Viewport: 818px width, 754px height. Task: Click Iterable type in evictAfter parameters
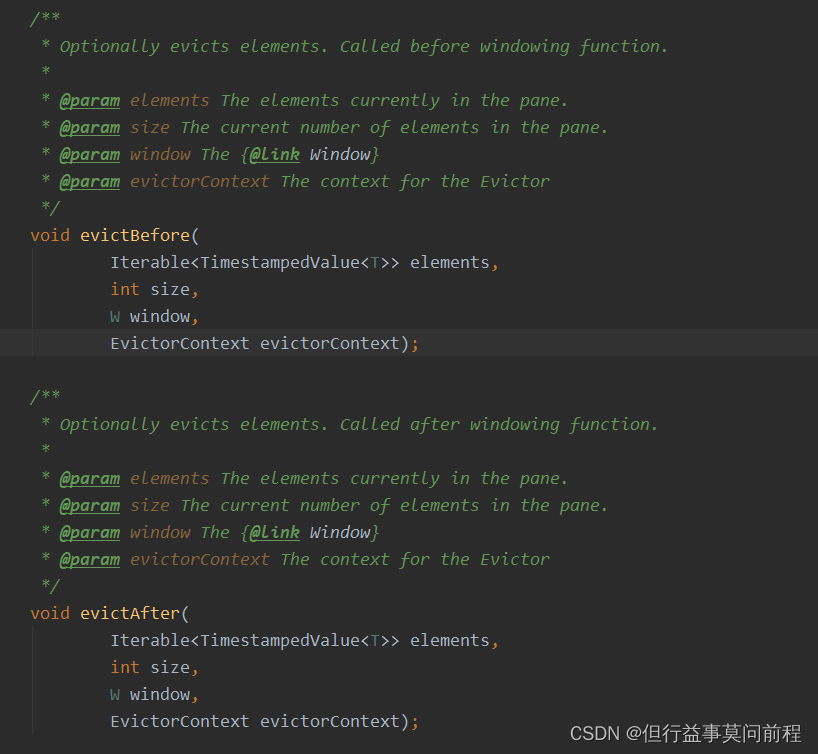(150, 640)
